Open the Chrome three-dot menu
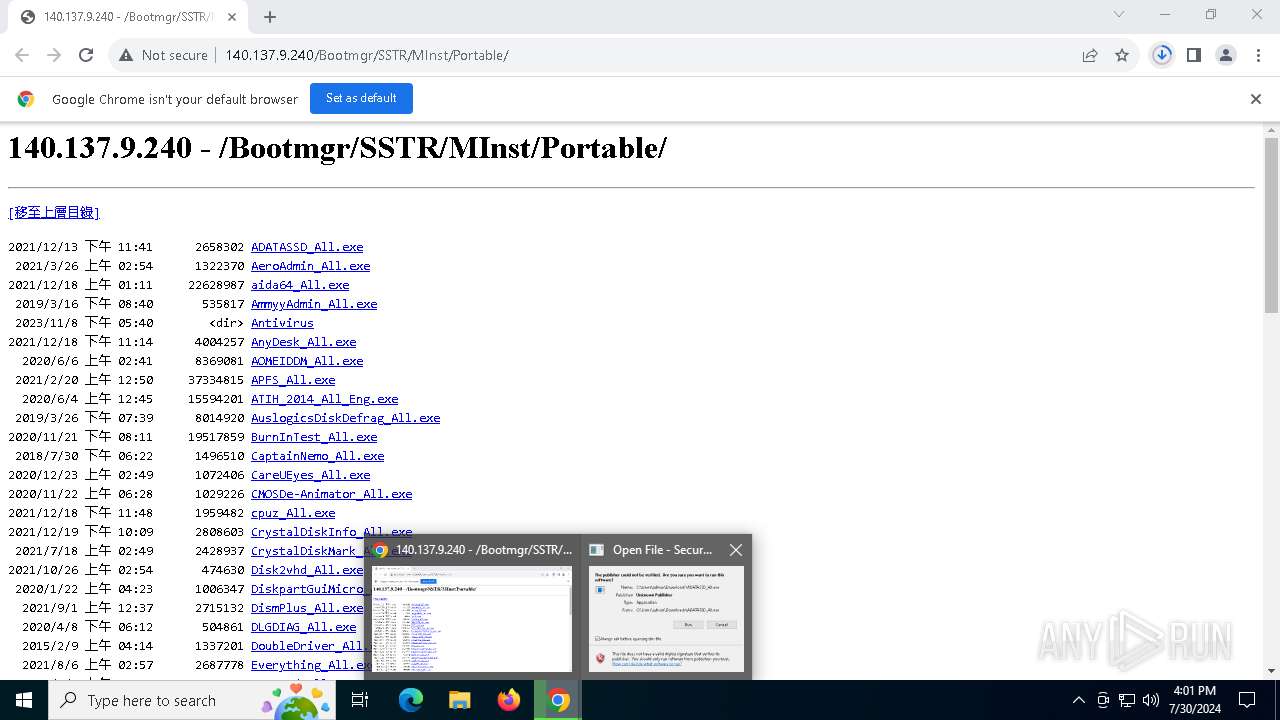Image resolution: width=1280 pixels, height=720 pixels. [x=1258, y=55]
